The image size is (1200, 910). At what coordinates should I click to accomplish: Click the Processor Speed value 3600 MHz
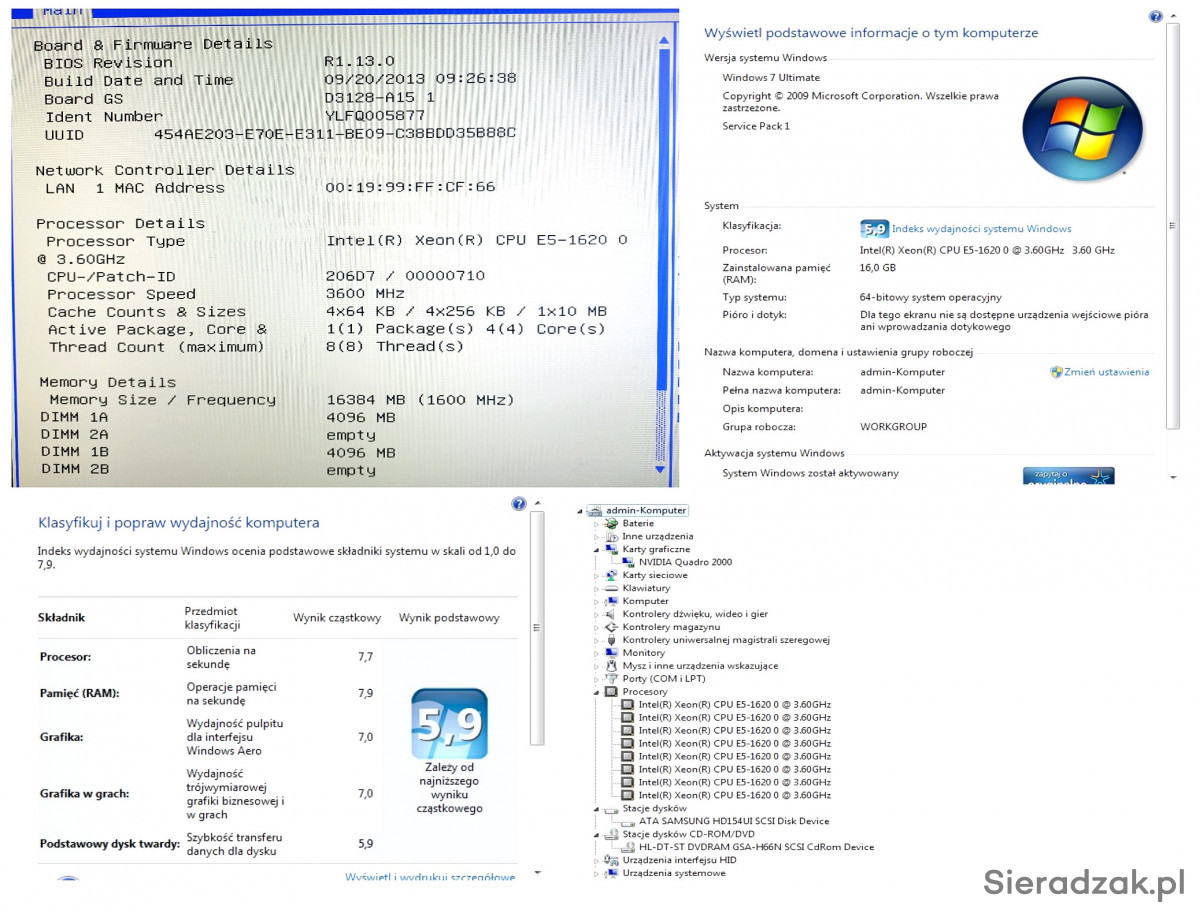click(x=365, y=294)
